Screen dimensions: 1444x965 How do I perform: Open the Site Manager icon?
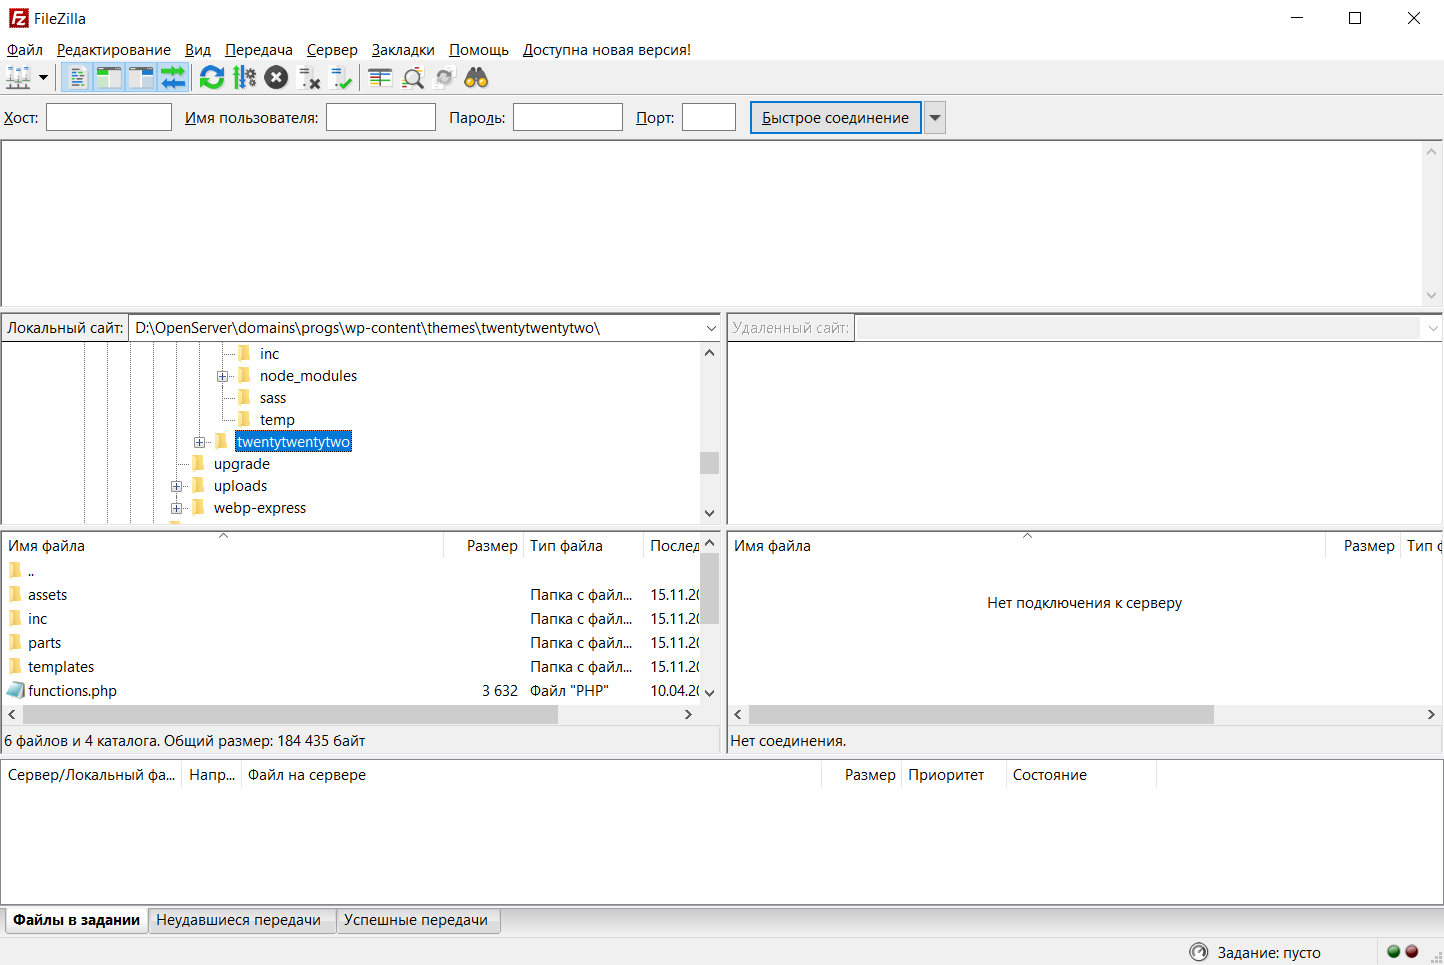(18, 78)
